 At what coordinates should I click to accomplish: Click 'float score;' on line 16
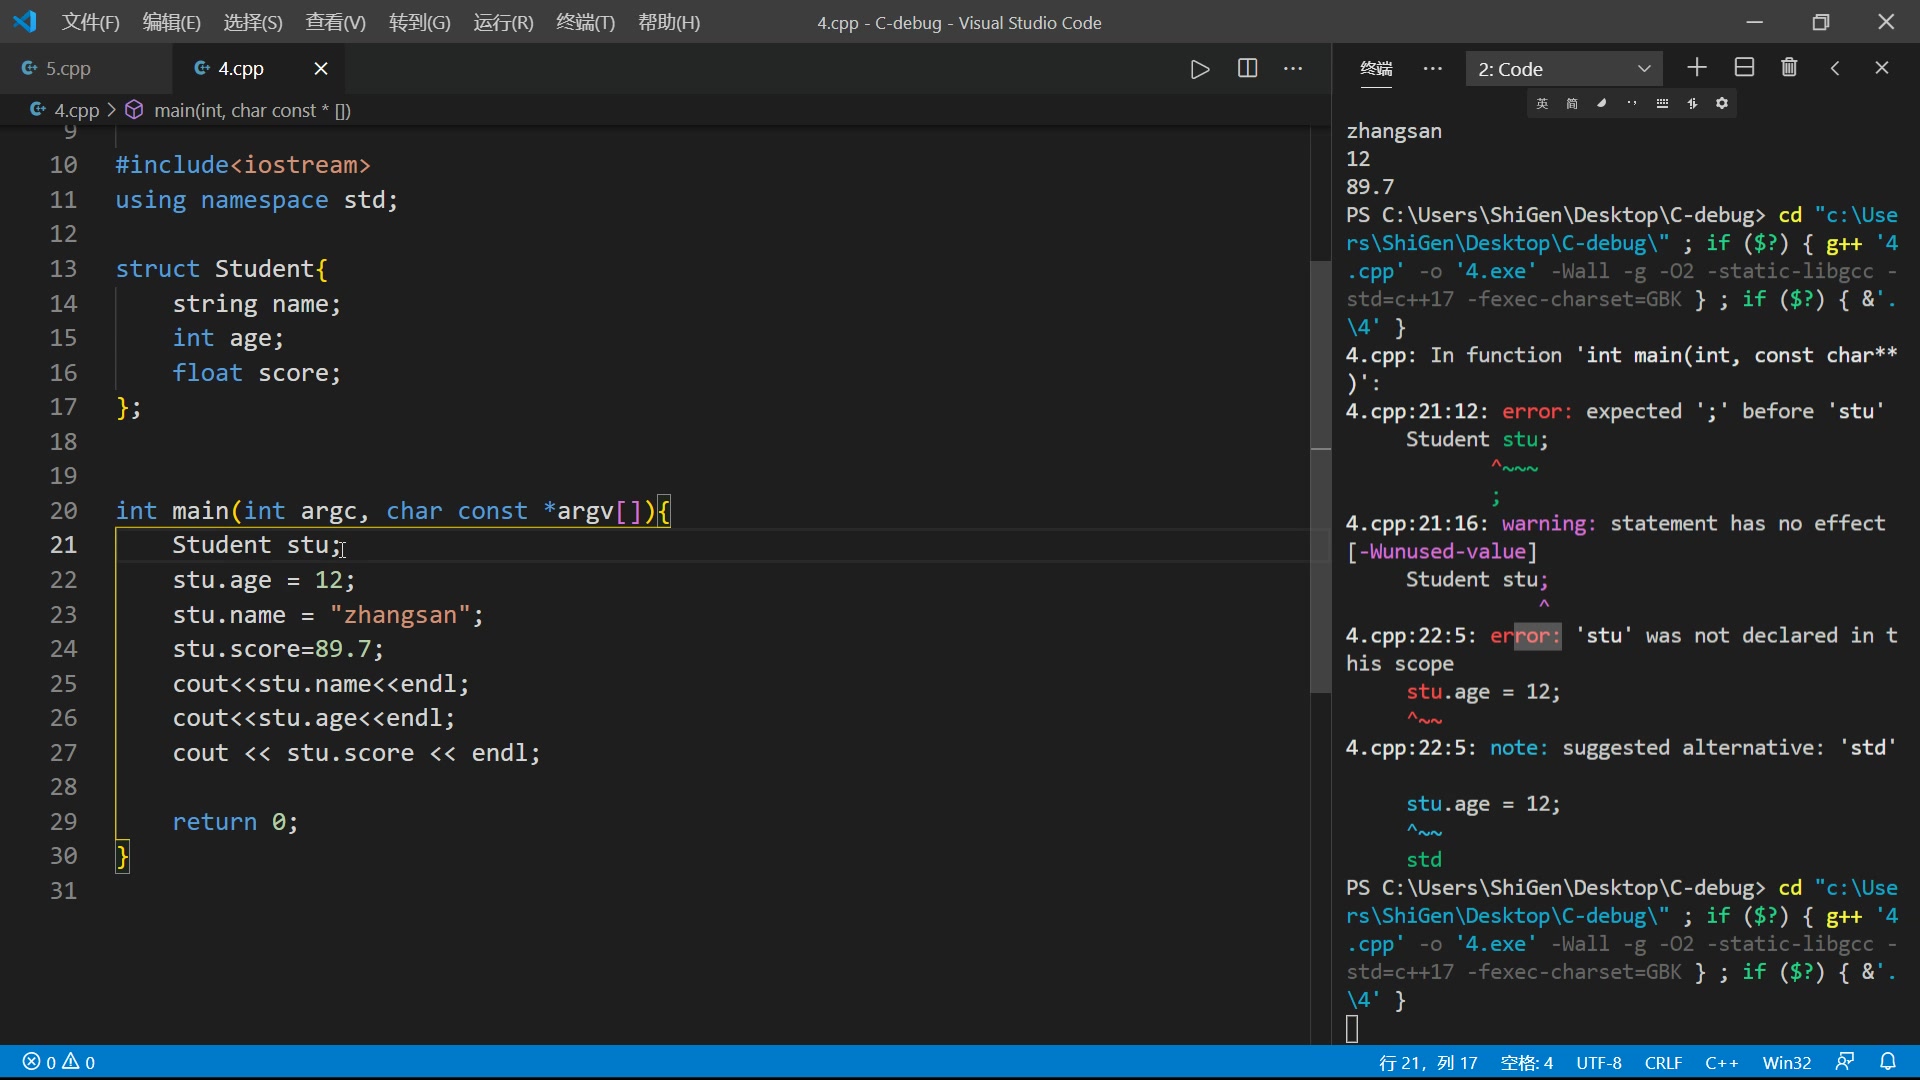256,373
